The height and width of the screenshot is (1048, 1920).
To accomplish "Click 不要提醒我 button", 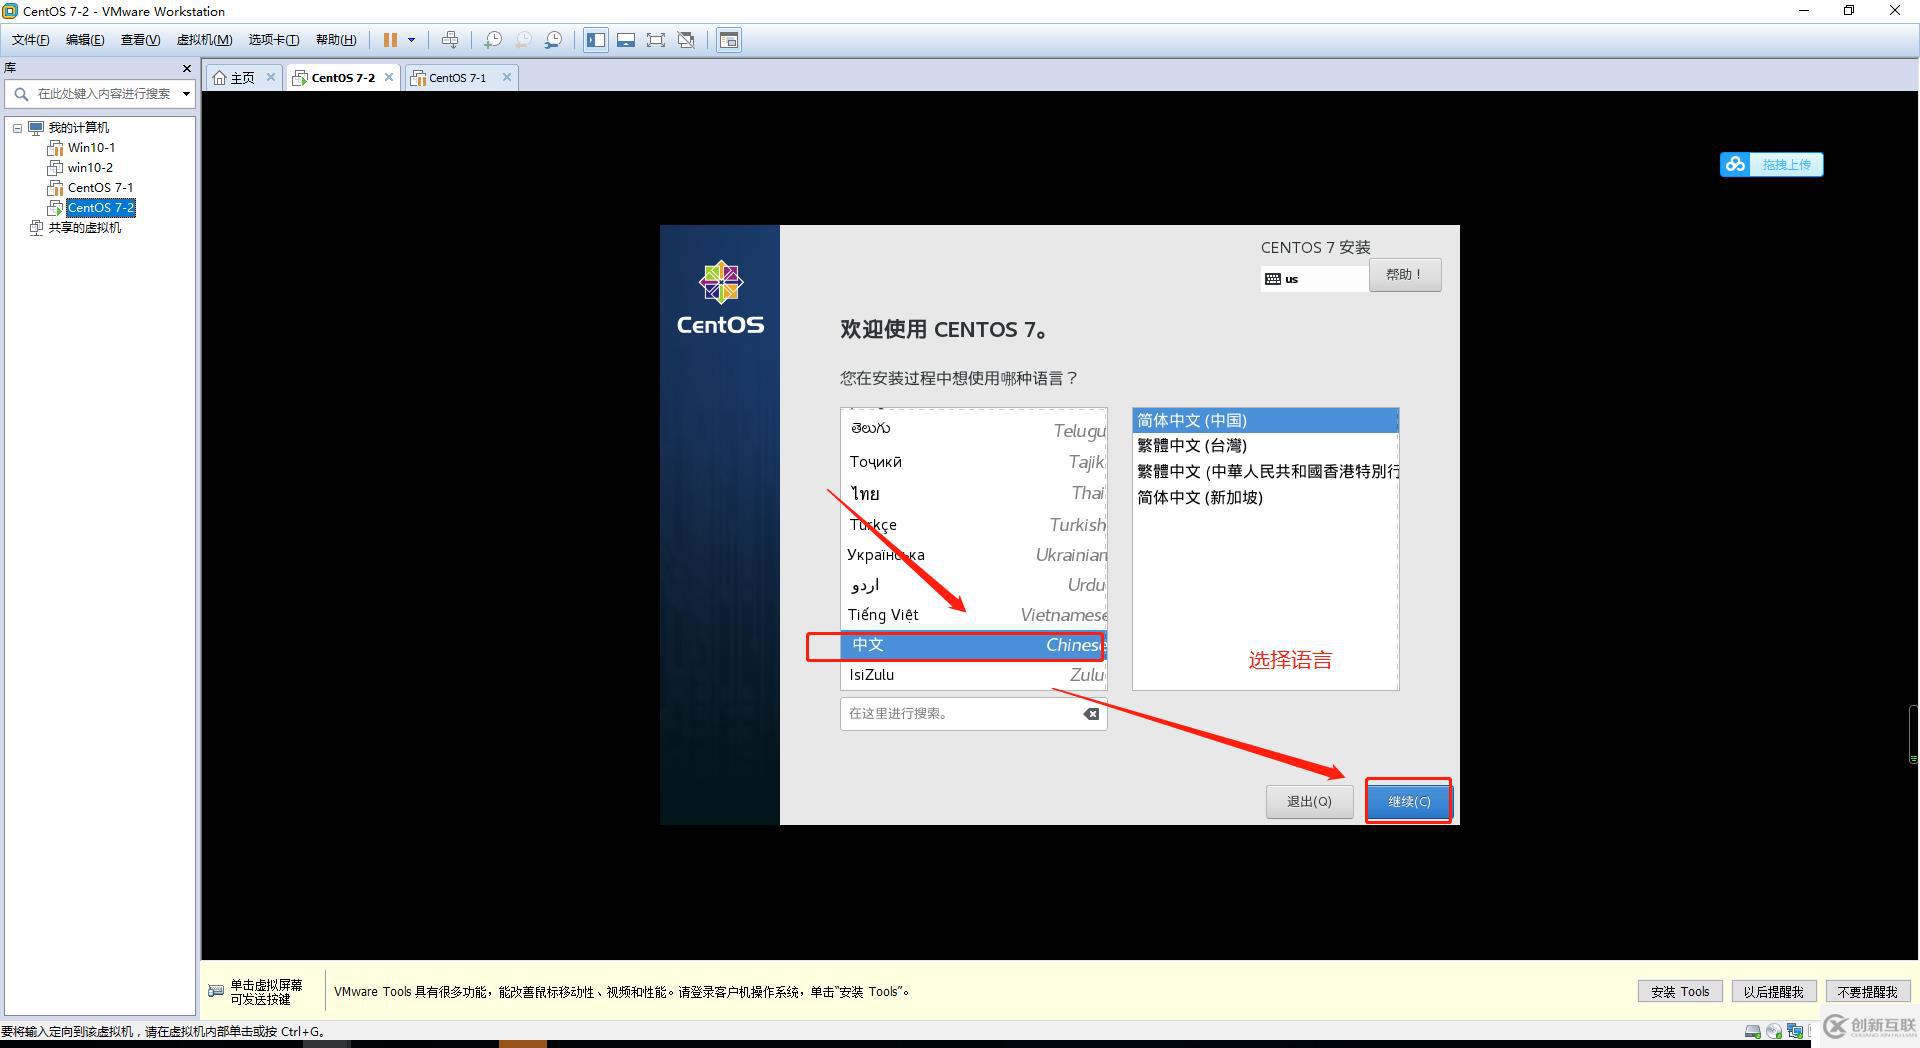I will pyautogui.click(x=1867, y=991).
